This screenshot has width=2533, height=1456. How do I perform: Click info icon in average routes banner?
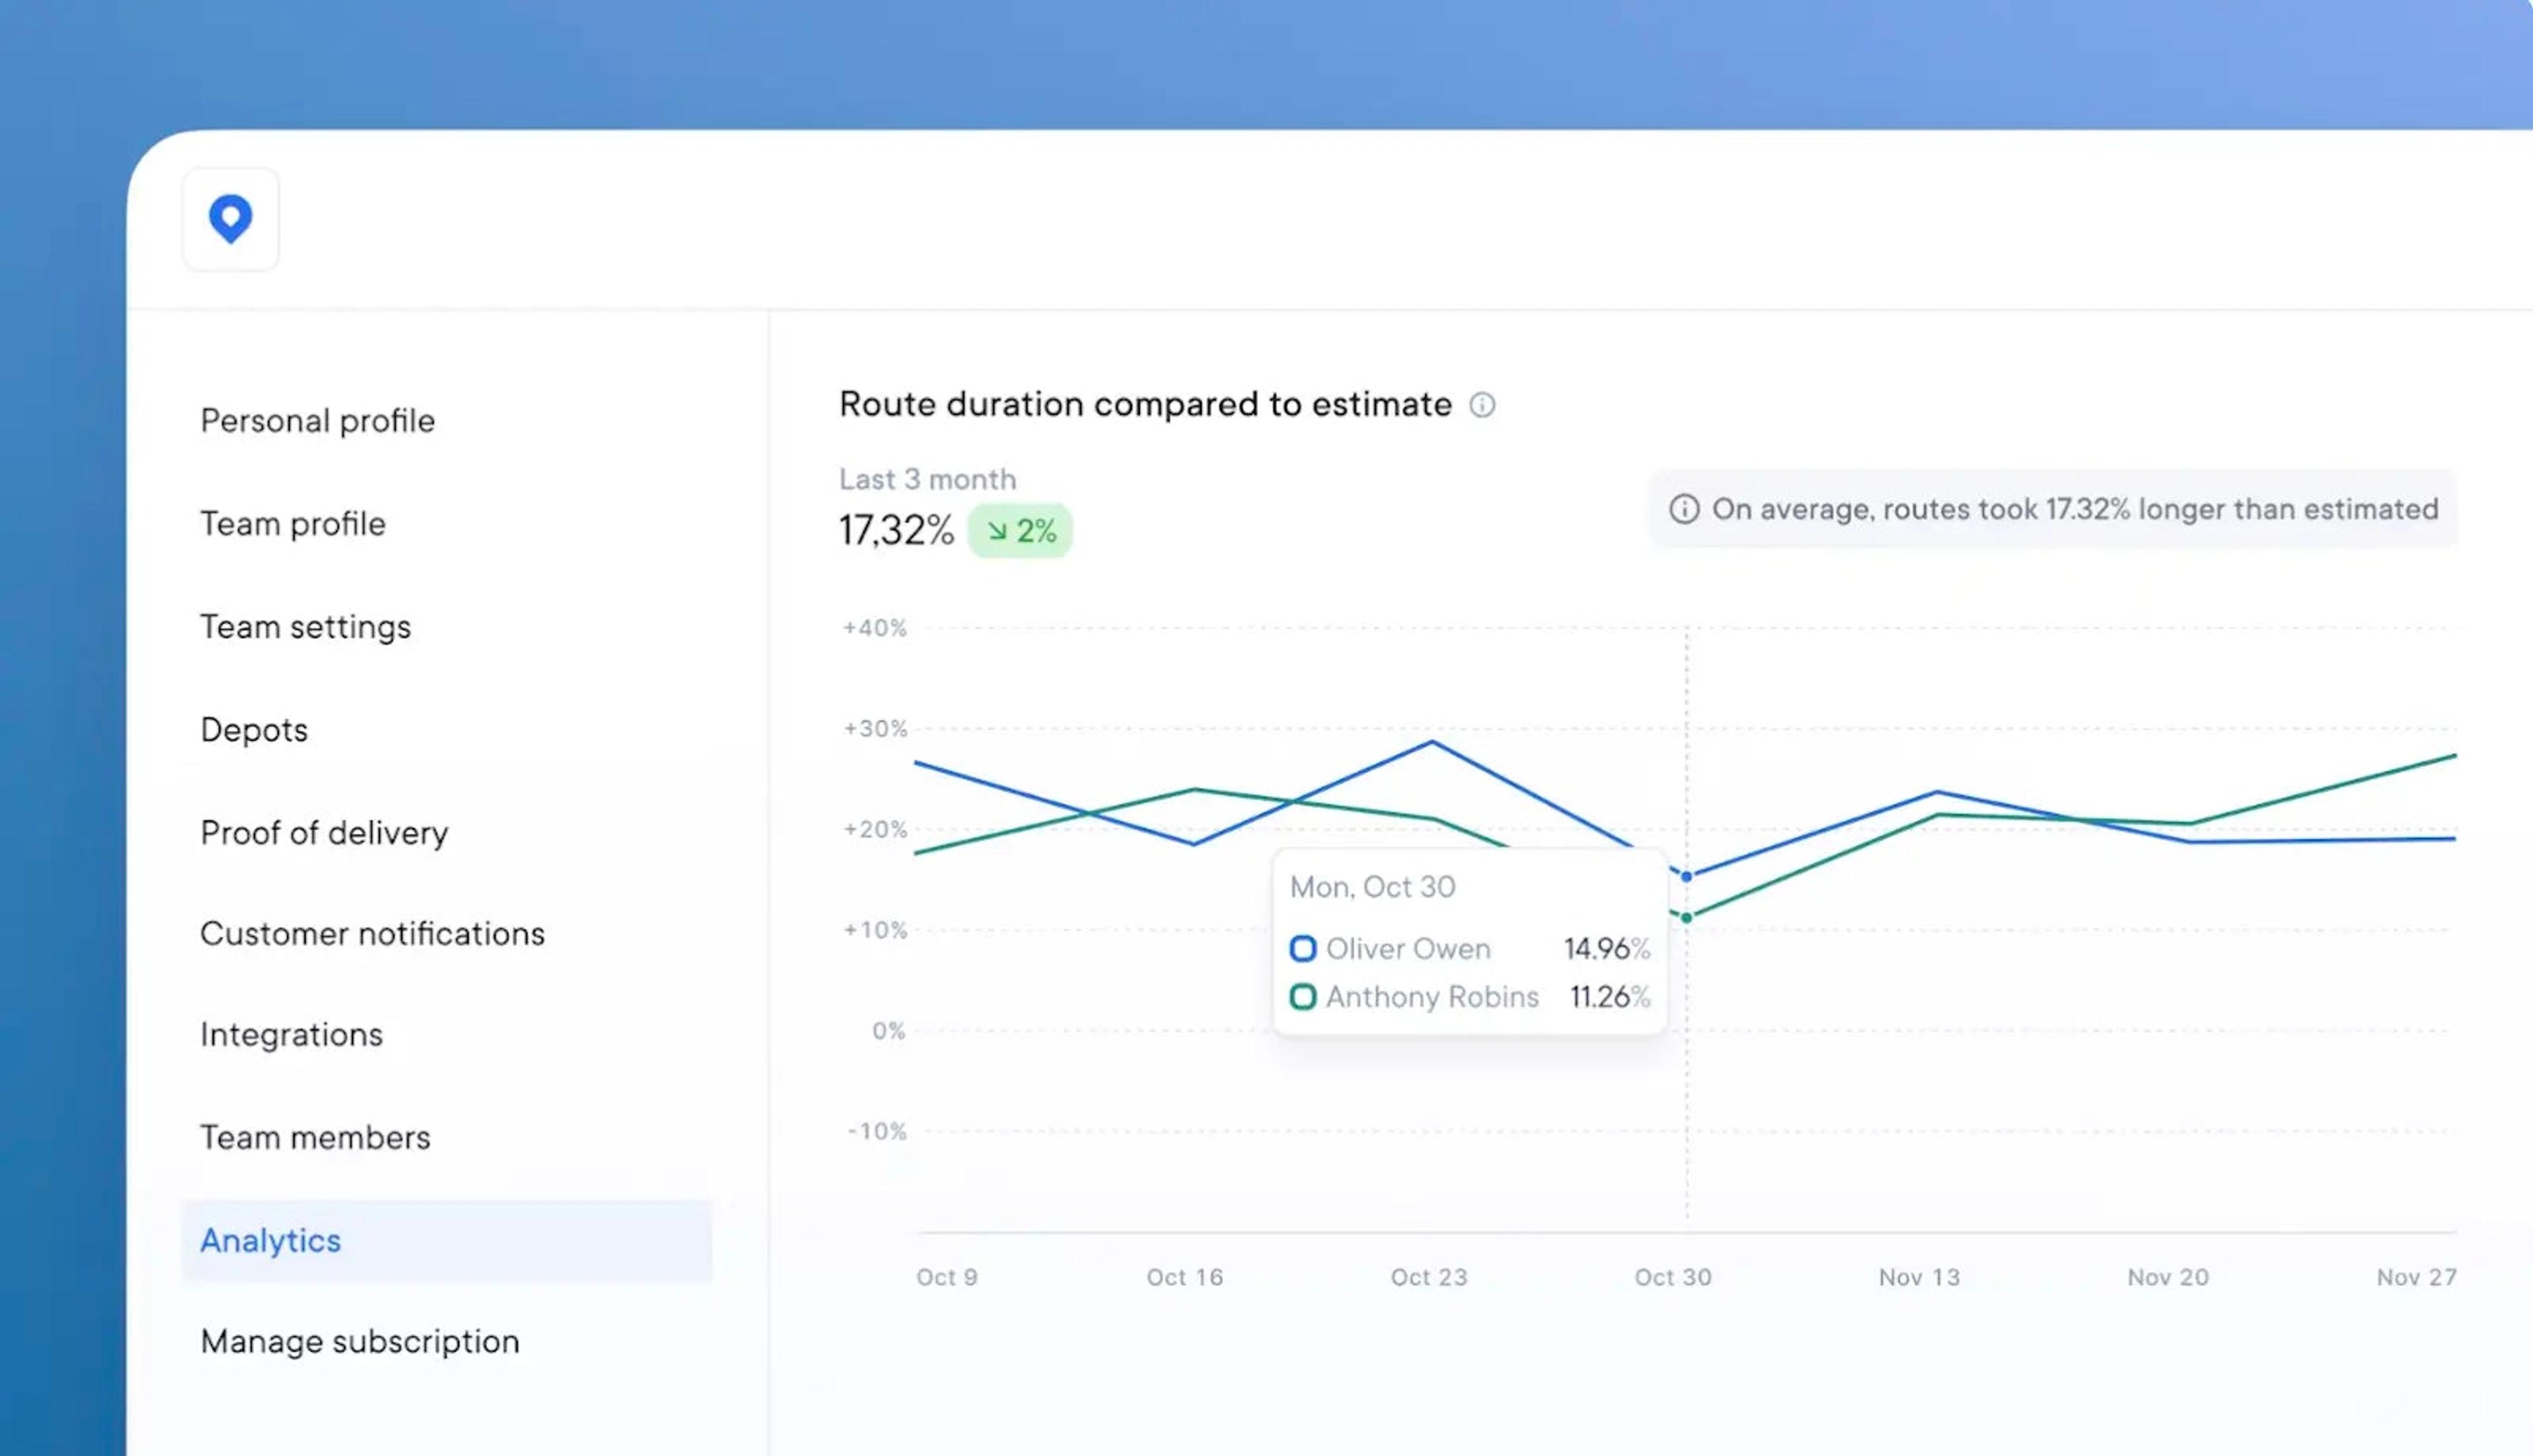click(1684, 509)
